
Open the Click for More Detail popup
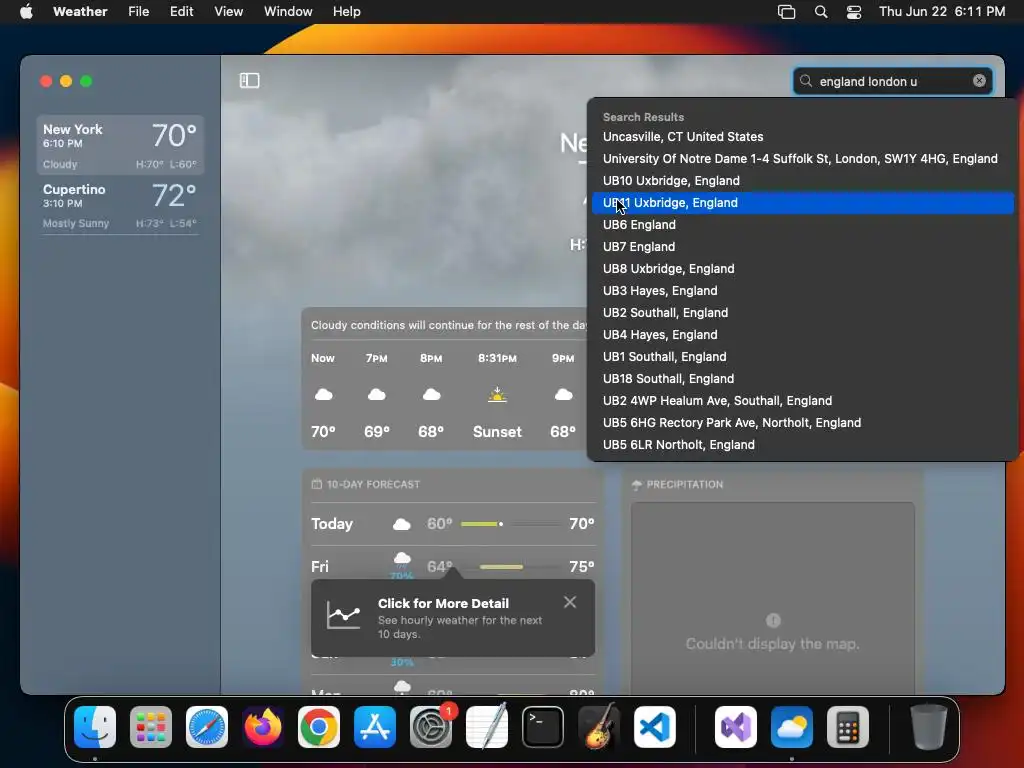tap(453, 618)
